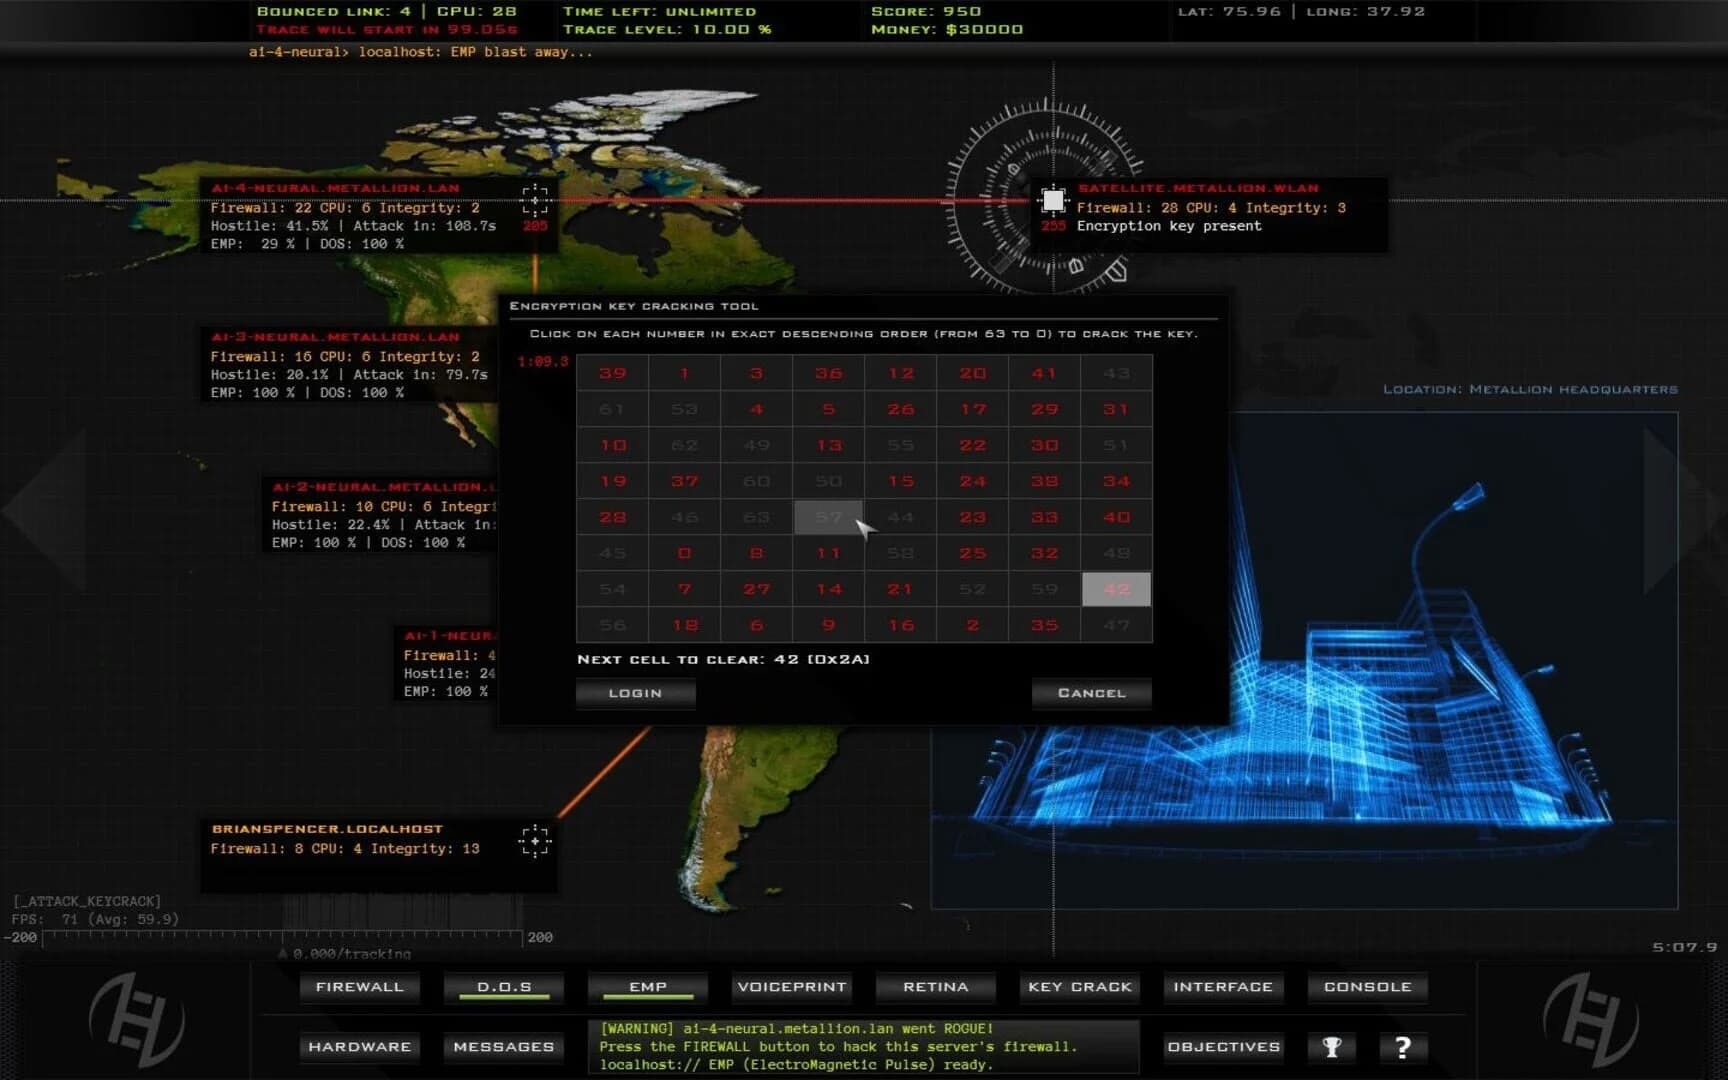Click the satellite icon for satellite.metallion.wlan
Viewport: 1728px width, 1080px height.
[1055, 201]
